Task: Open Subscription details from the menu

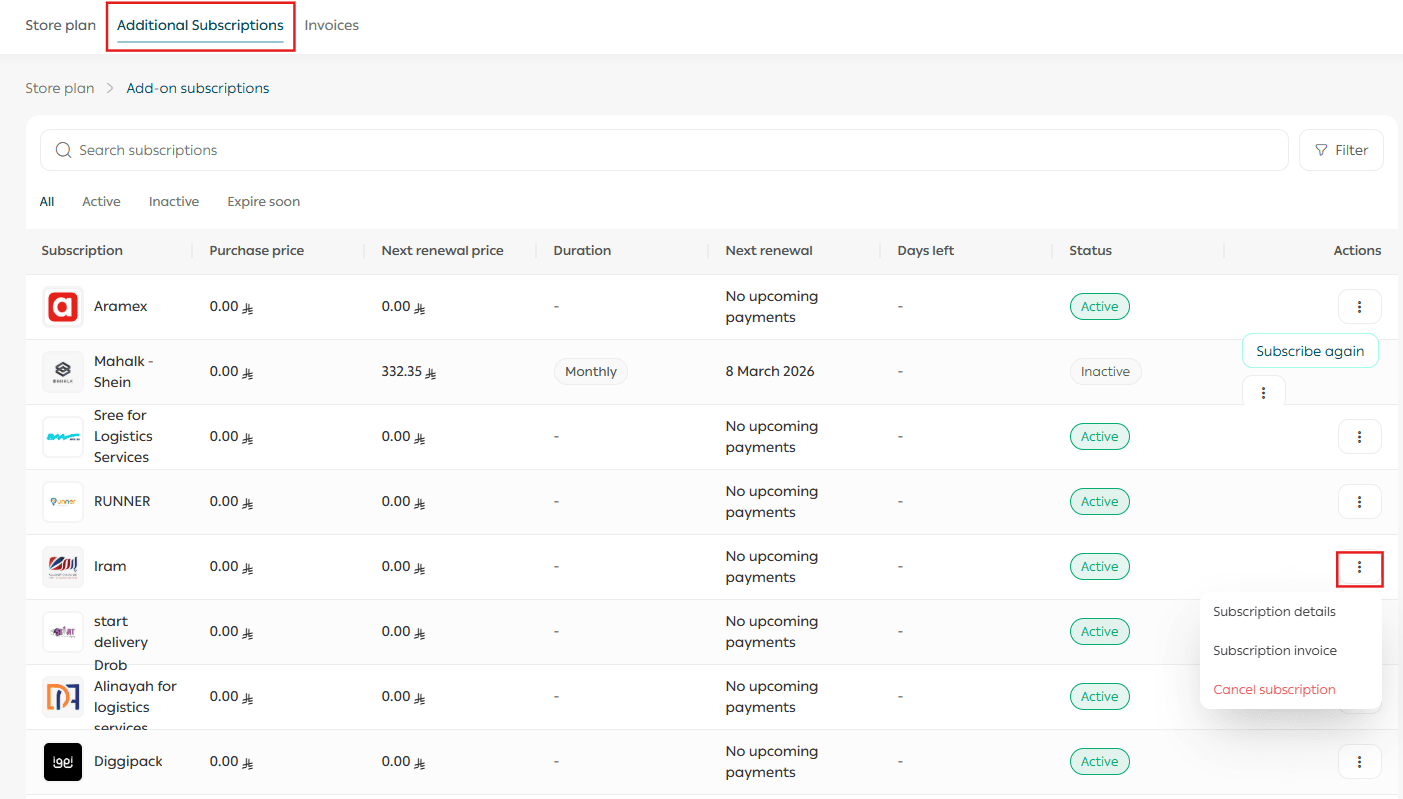Action: (1274, 611)
